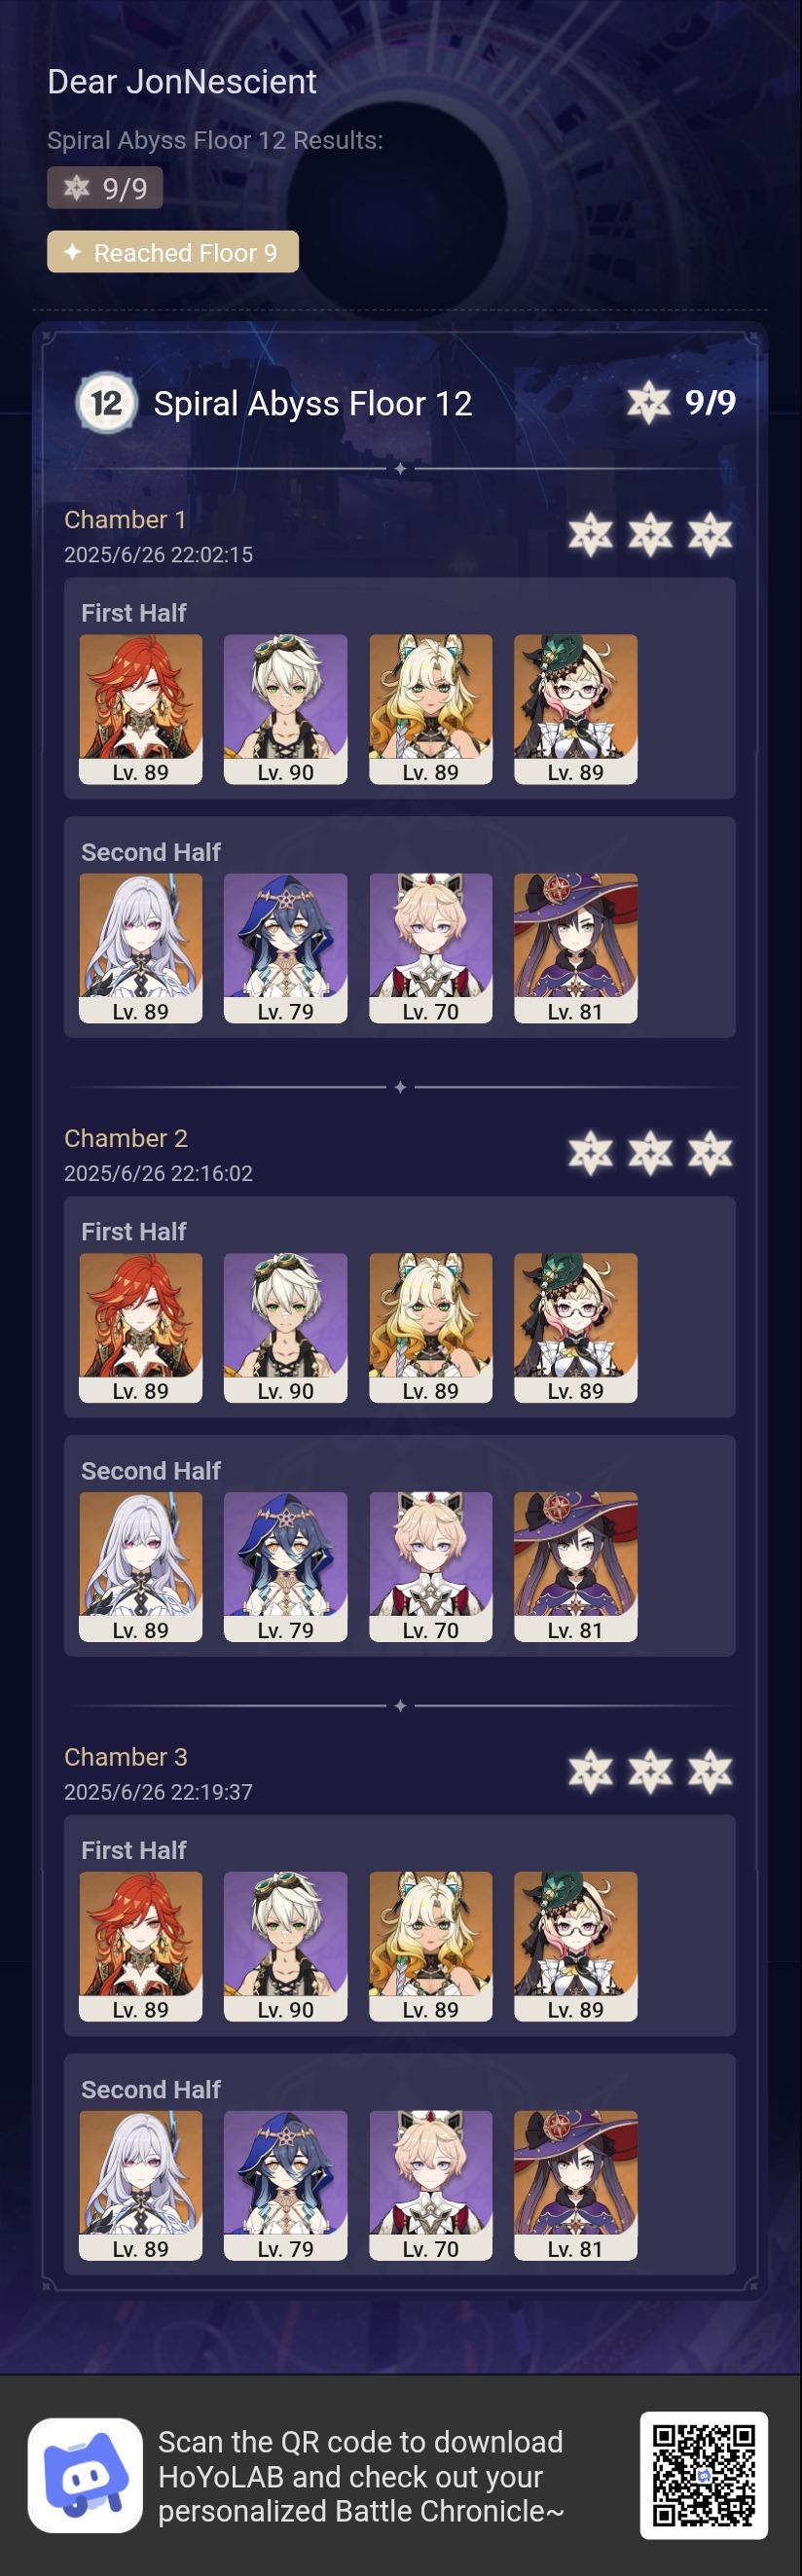
Task: Select Chamber 2 first half glasses character Lv. 89
Action: tap(576, 1328)
